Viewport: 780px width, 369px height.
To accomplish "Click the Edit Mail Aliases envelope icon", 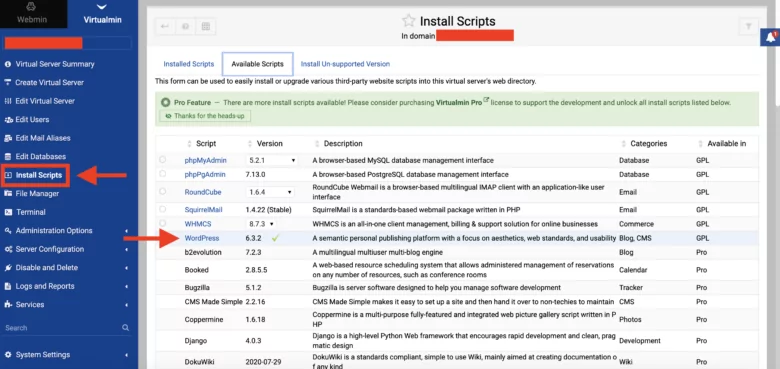I will [7, 138].
